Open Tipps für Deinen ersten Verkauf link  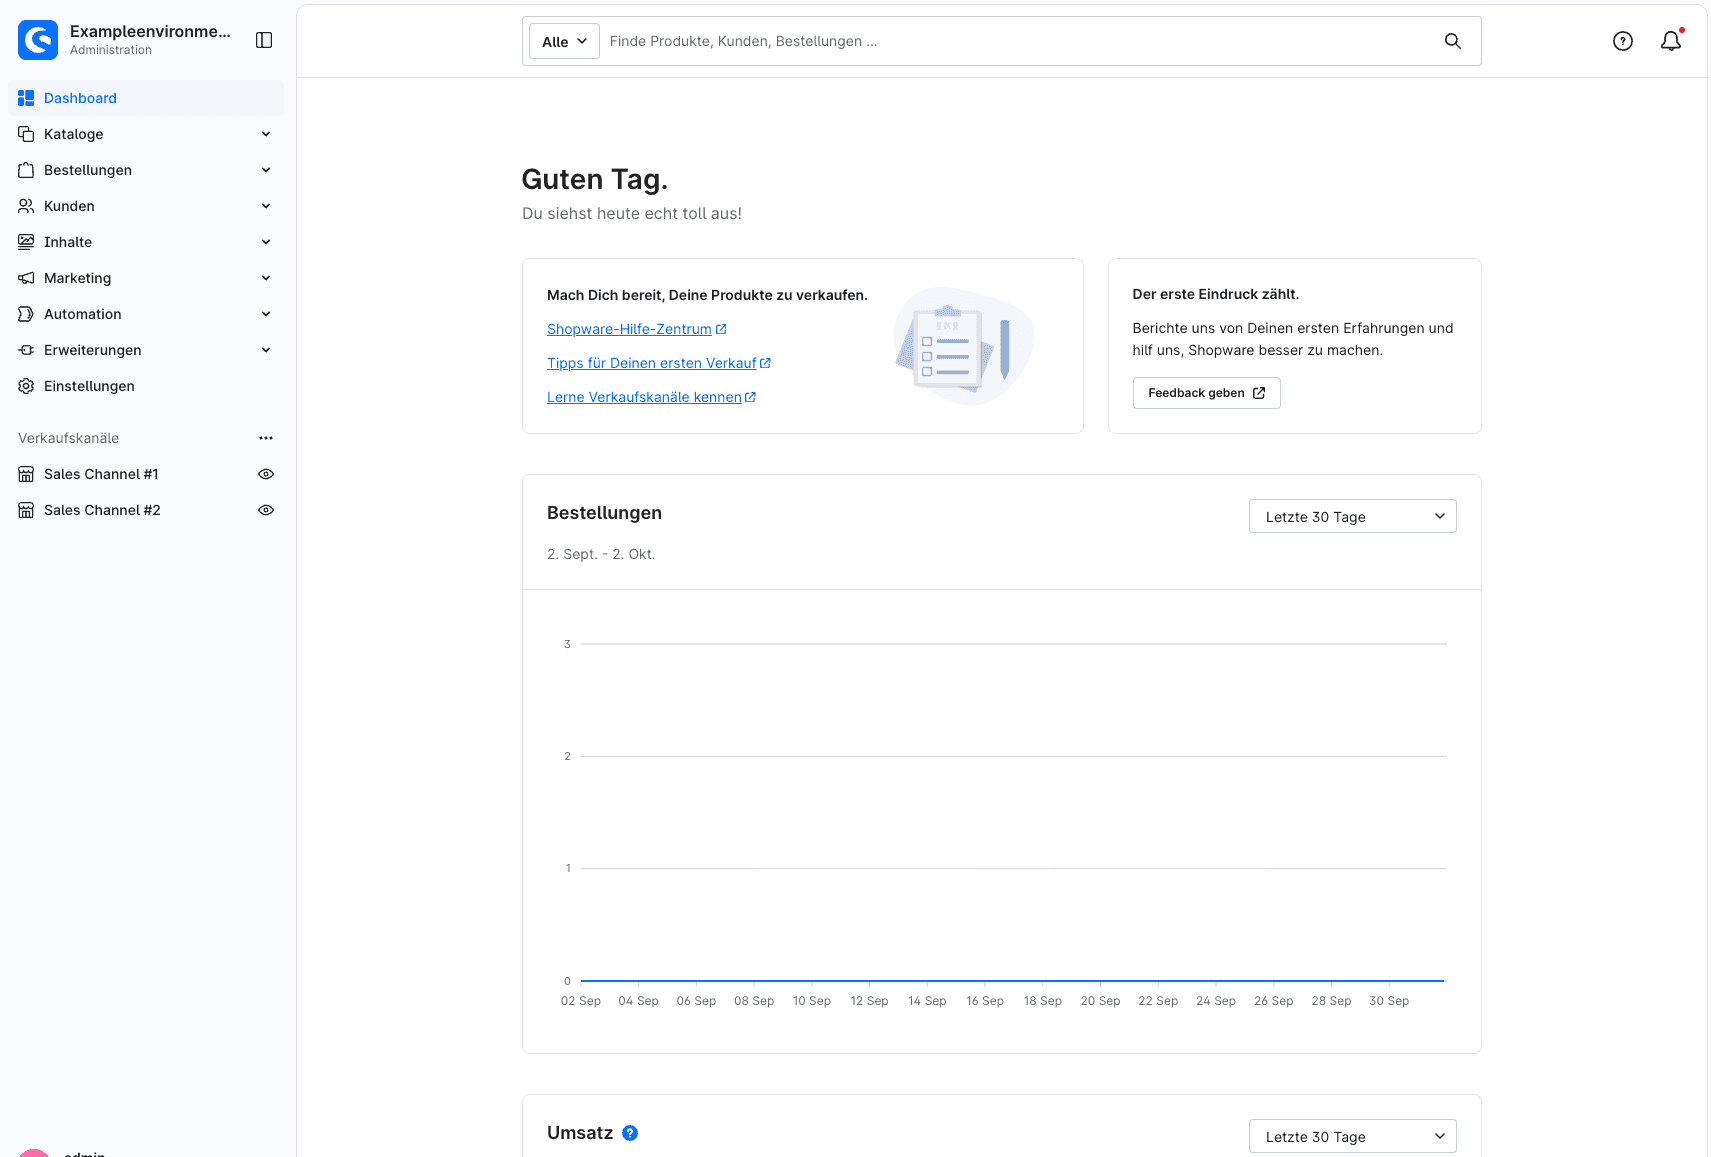click(658, 363)
